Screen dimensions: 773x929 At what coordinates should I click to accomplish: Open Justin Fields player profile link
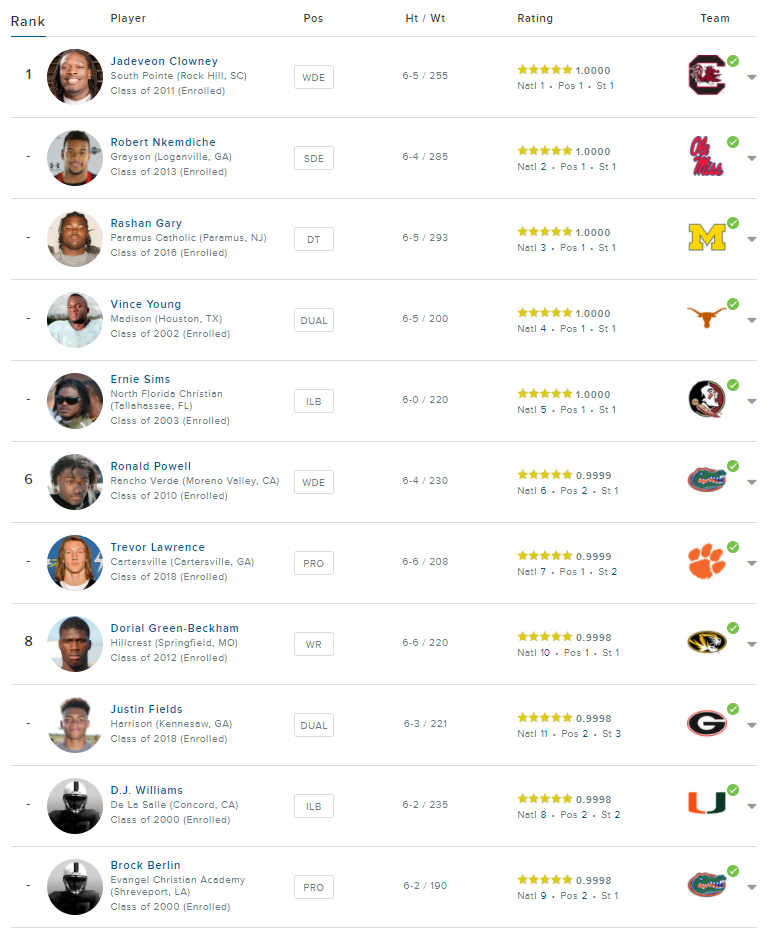coord(146,709)
